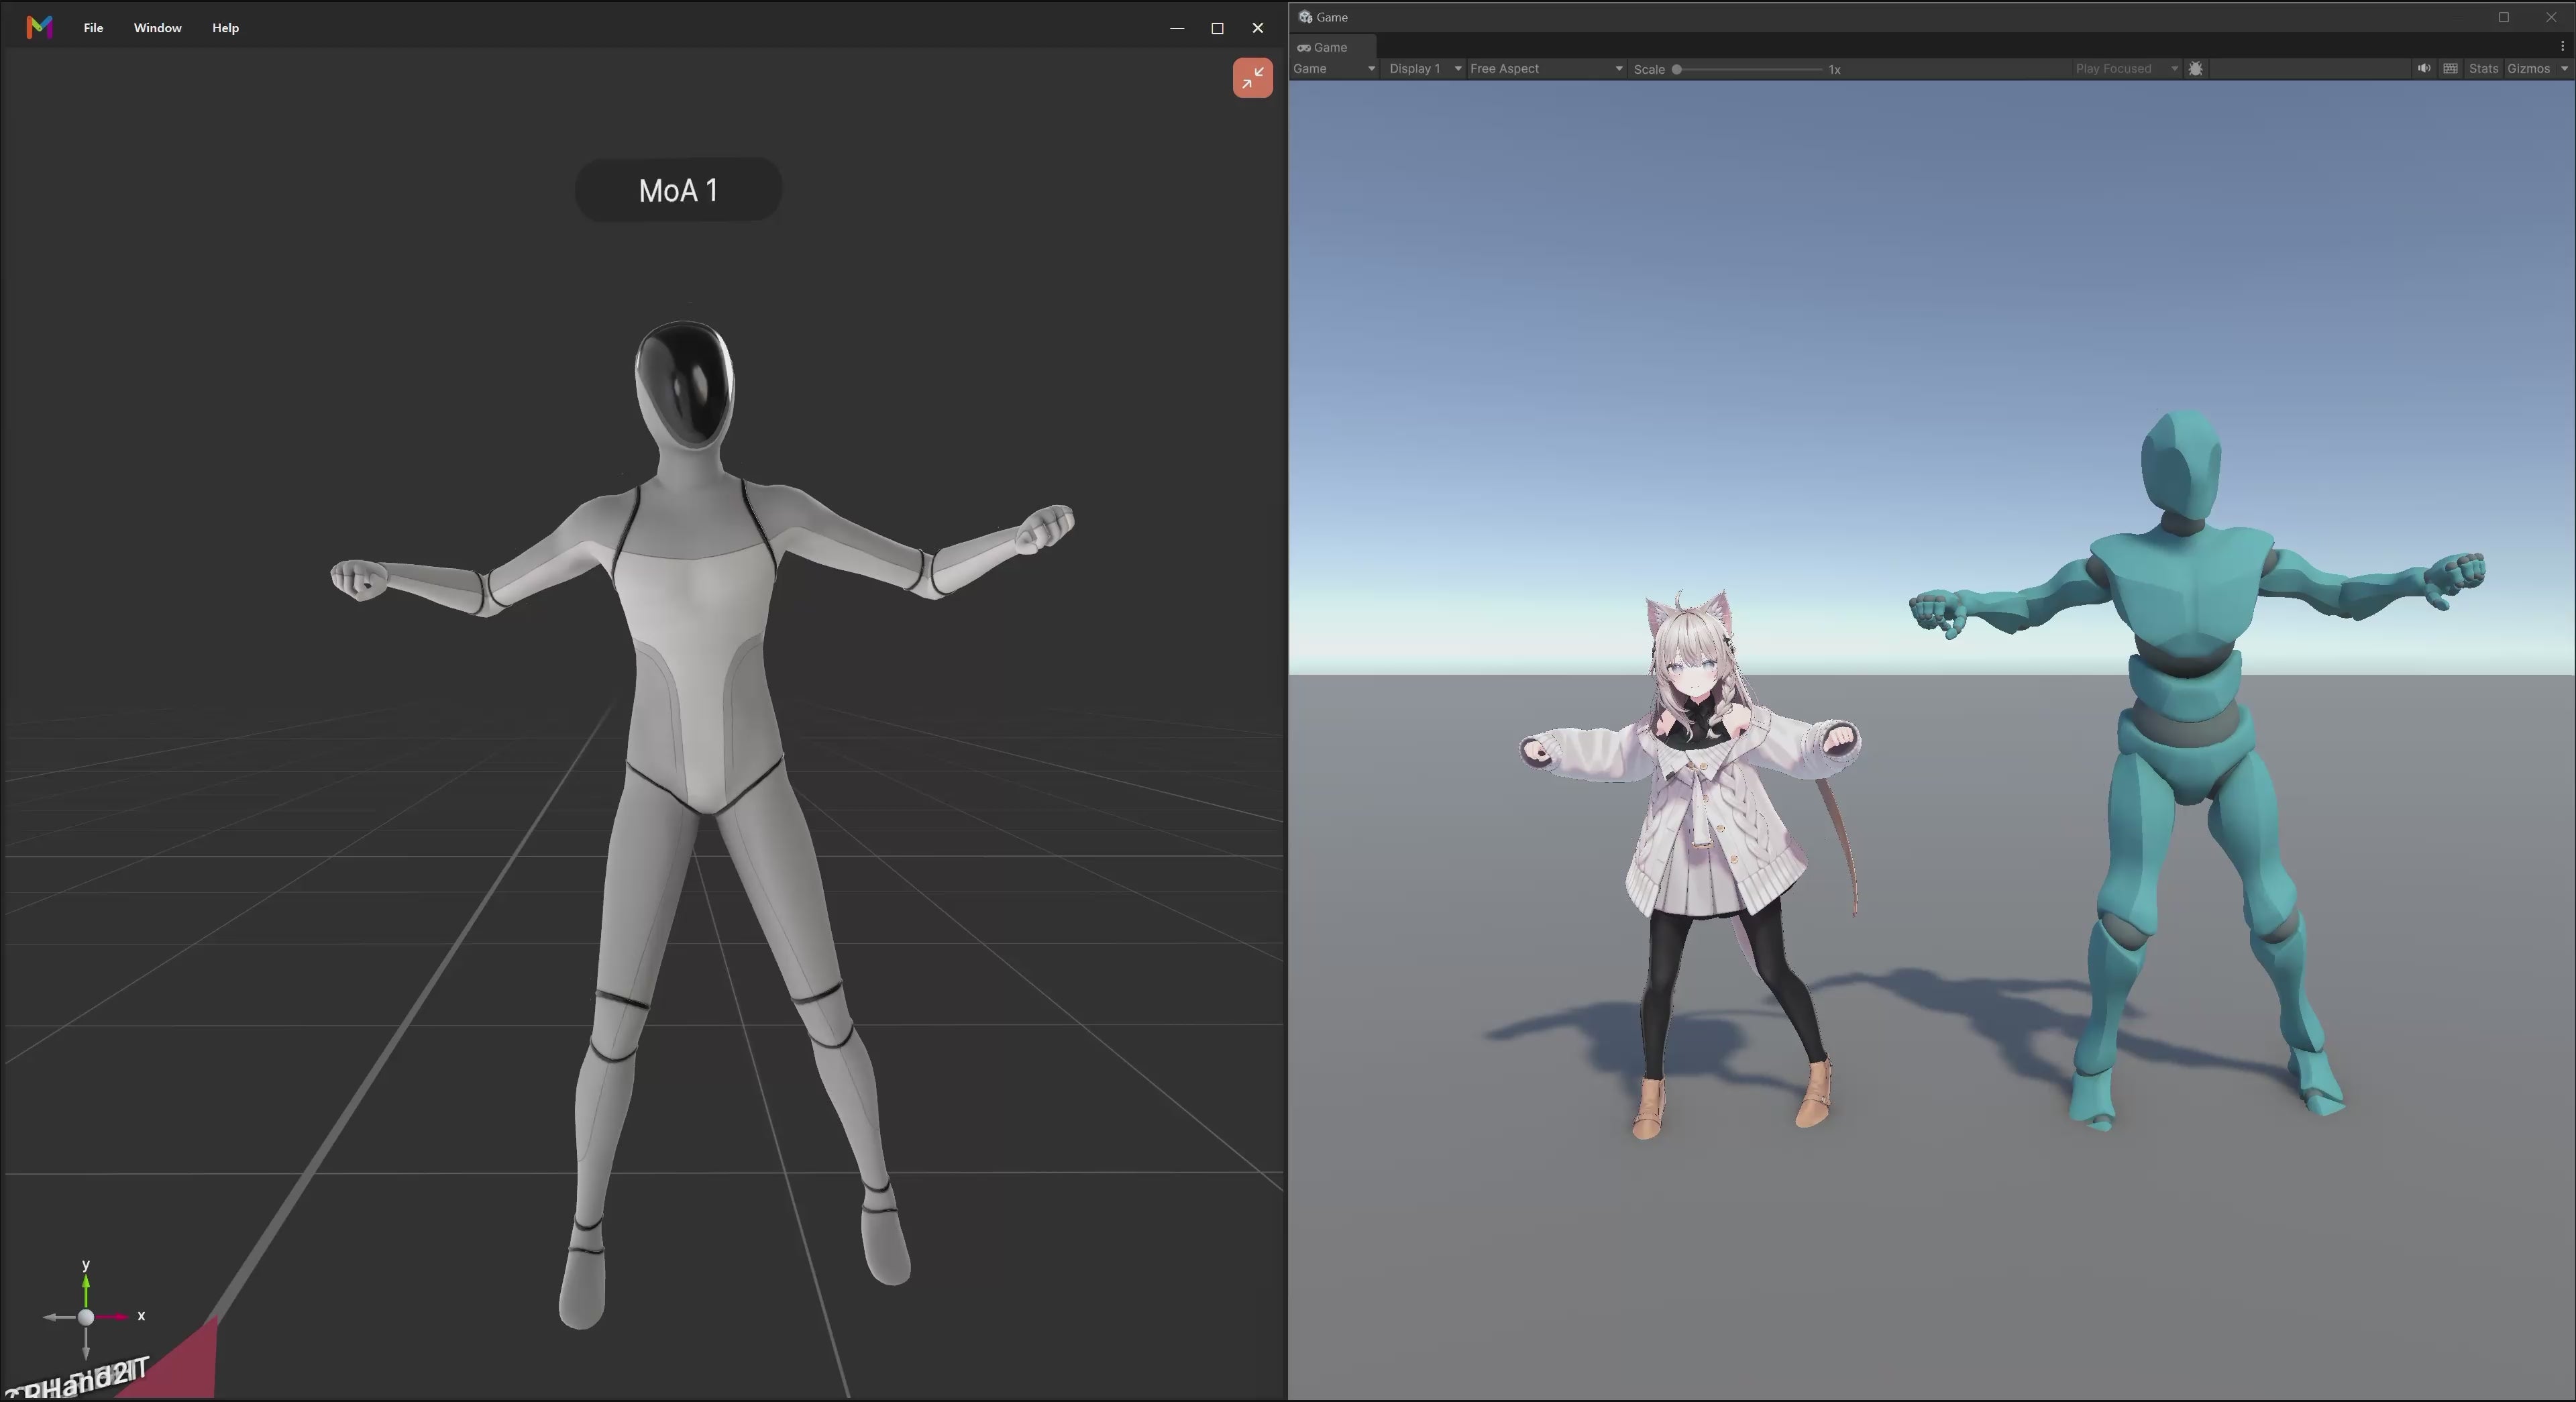This screenshot has height=1402, width=2576.
Task: Open the Help menu
Action: (225, 28)
